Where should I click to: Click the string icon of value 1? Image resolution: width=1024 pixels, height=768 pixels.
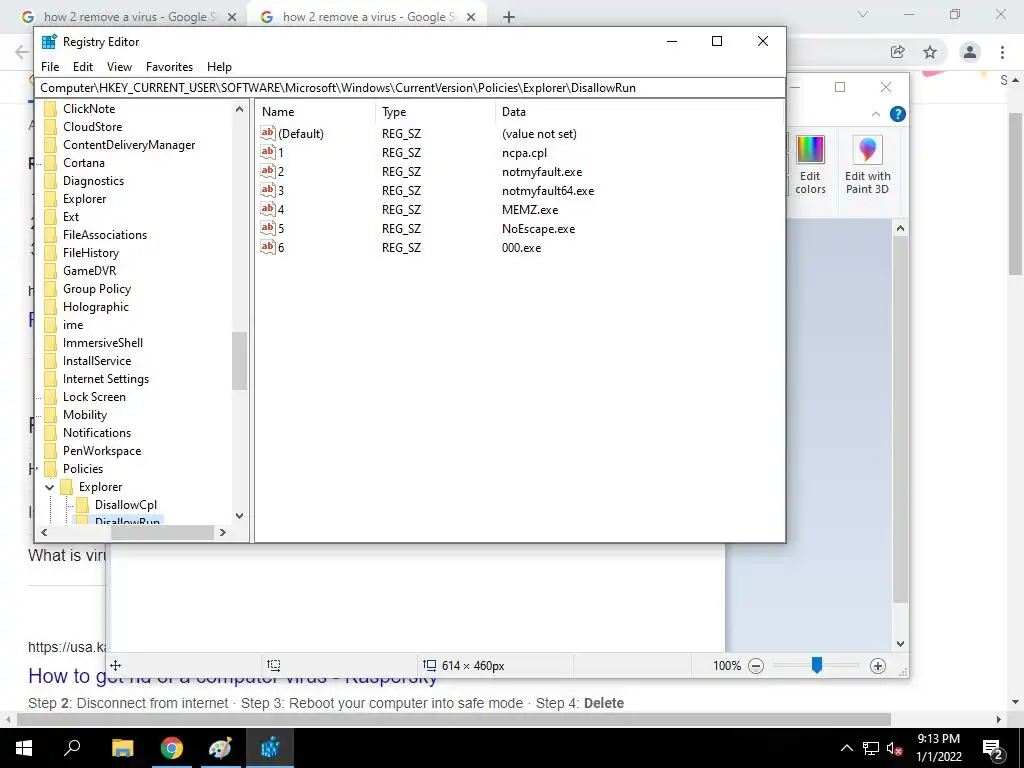[x=268, y=152]
